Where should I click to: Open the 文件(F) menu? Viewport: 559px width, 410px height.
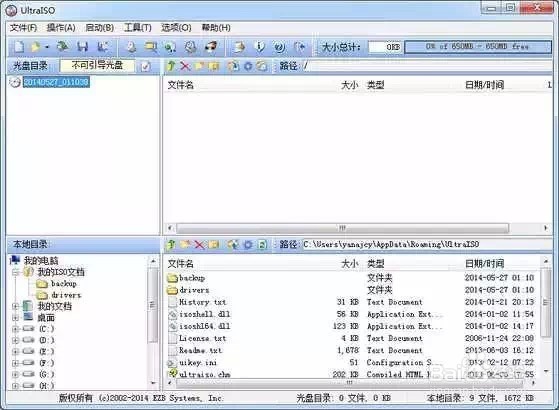tap(23, 27)
